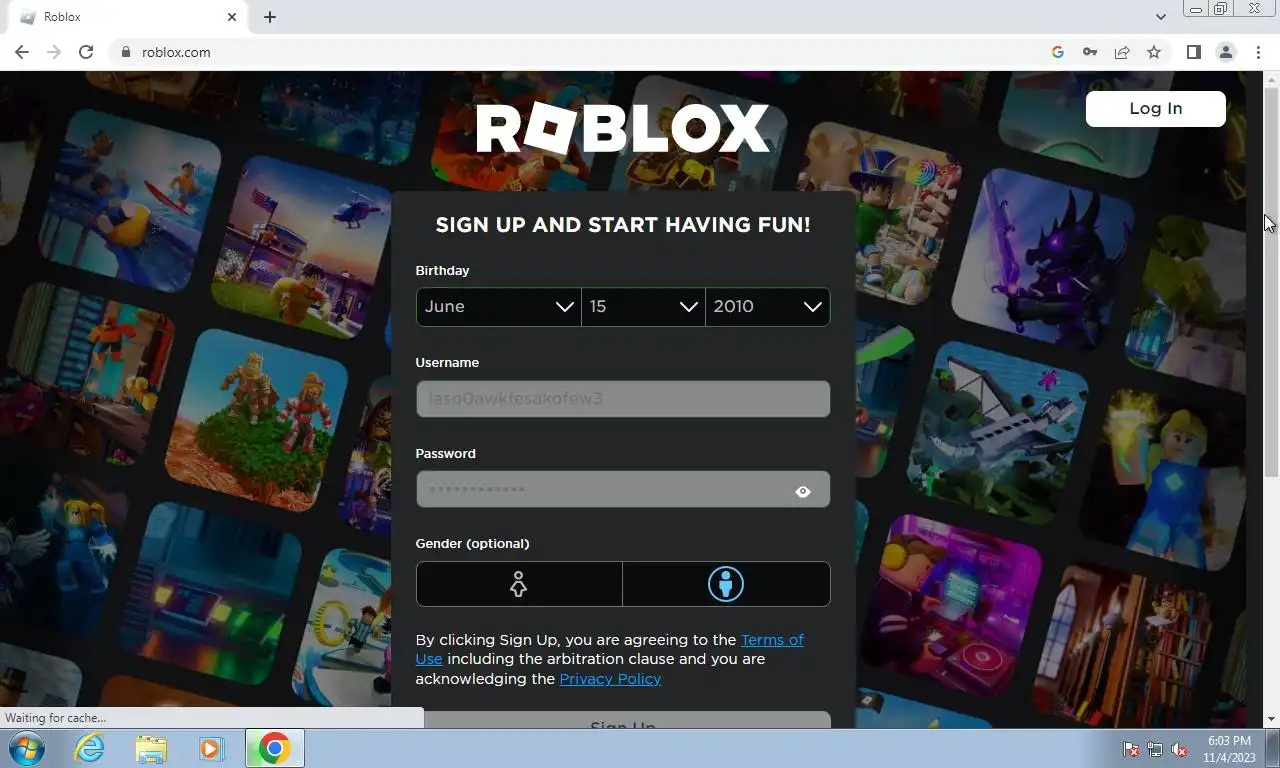Open the birthday day dropdown showing 15

tap(643, 307)
